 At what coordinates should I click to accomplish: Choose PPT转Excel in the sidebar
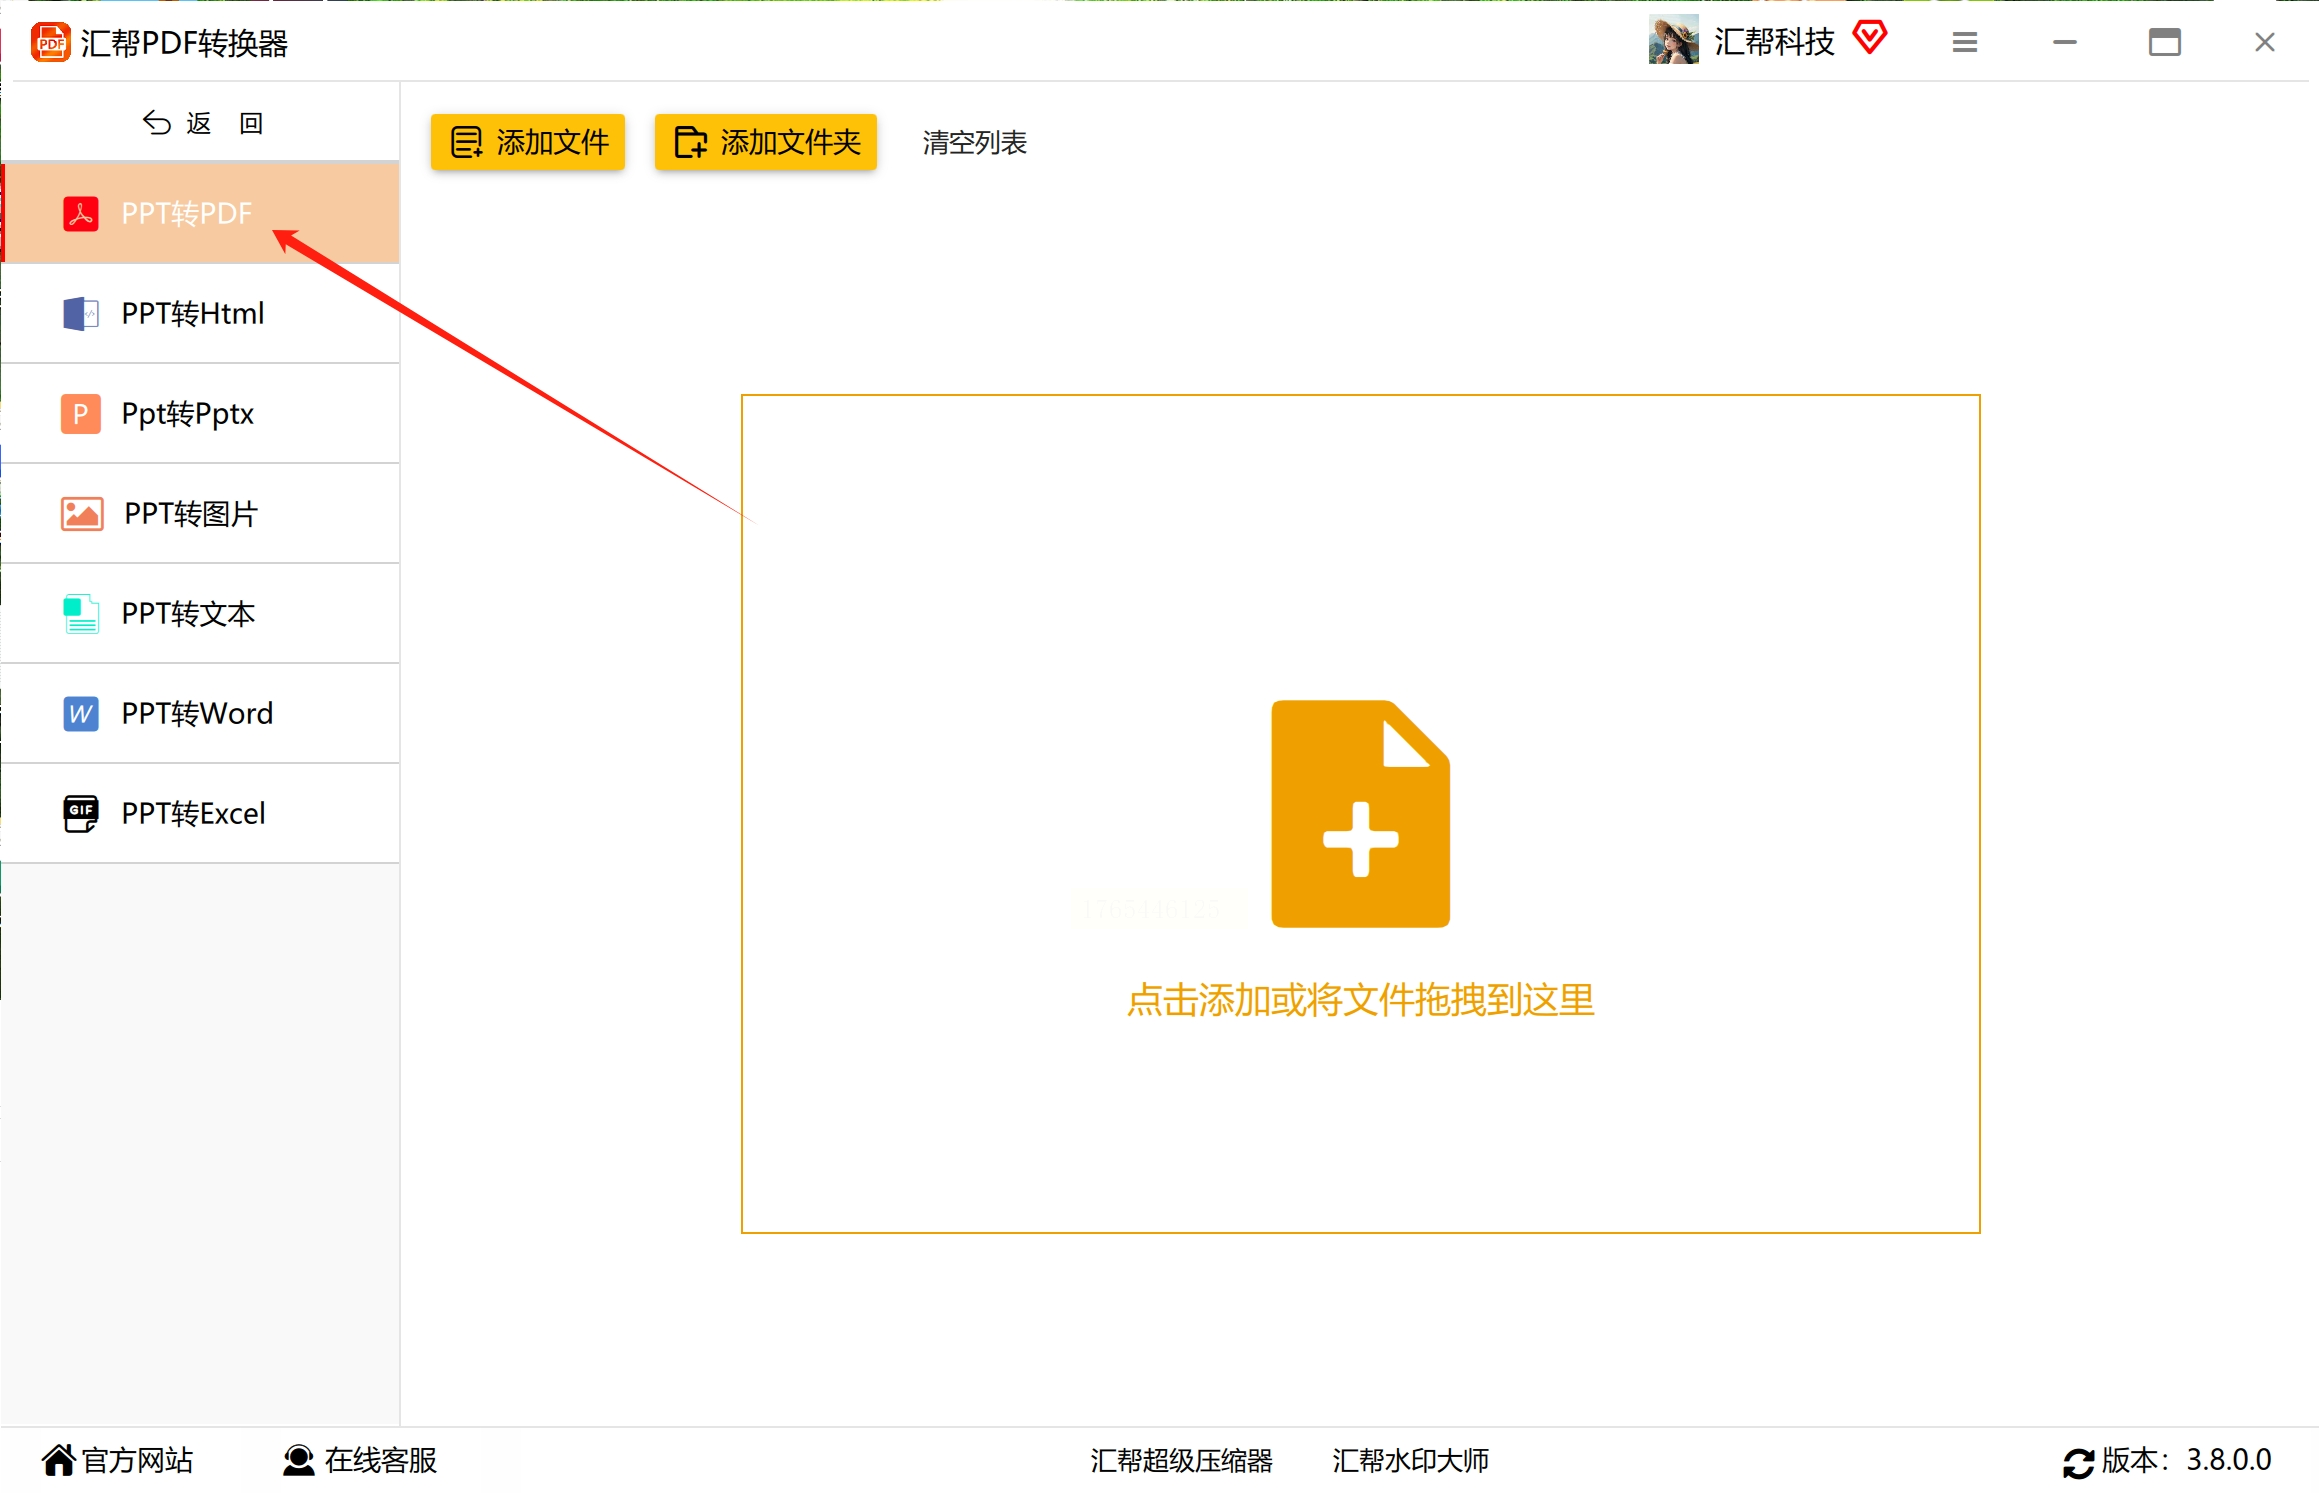(x=194, y=813)
